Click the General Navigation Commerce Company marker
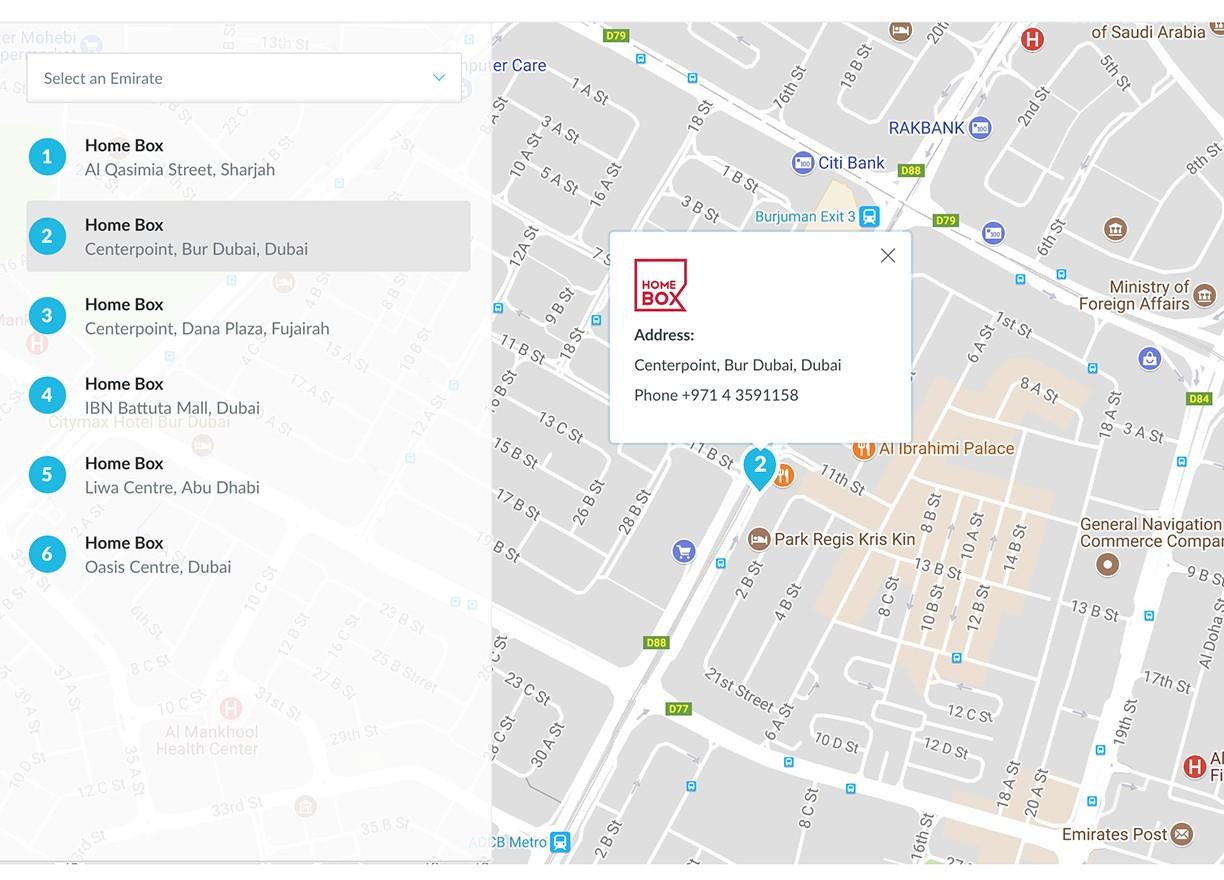 click(1107, 565)
